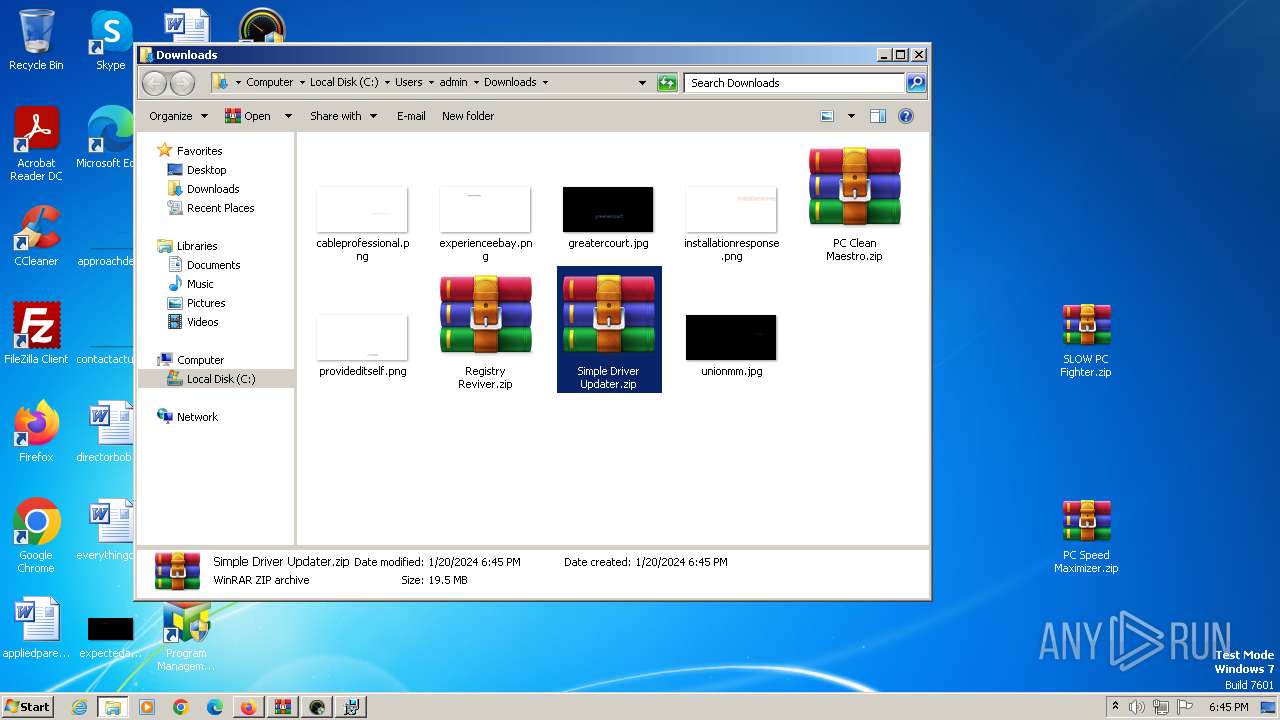Viewport: 1280px width, 720px height.
Task: Switch to Firefox taskbar button
Action: tap(249, 707)
